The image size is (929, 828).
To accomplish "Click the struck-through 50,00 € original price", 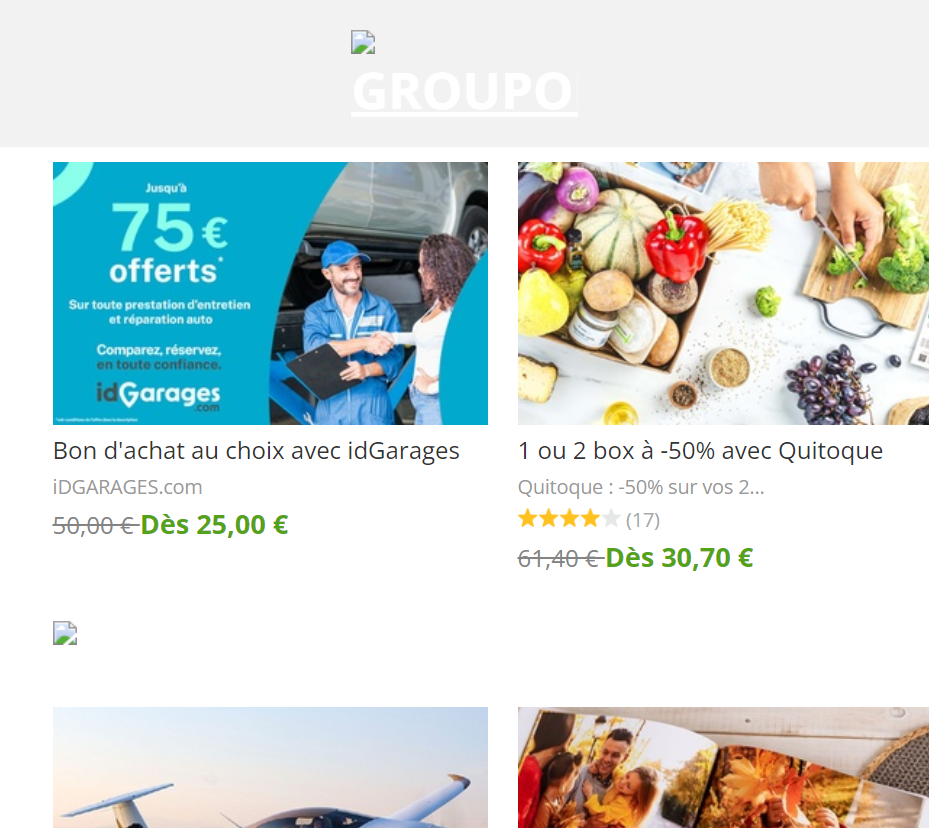I will tap(95, 525).
